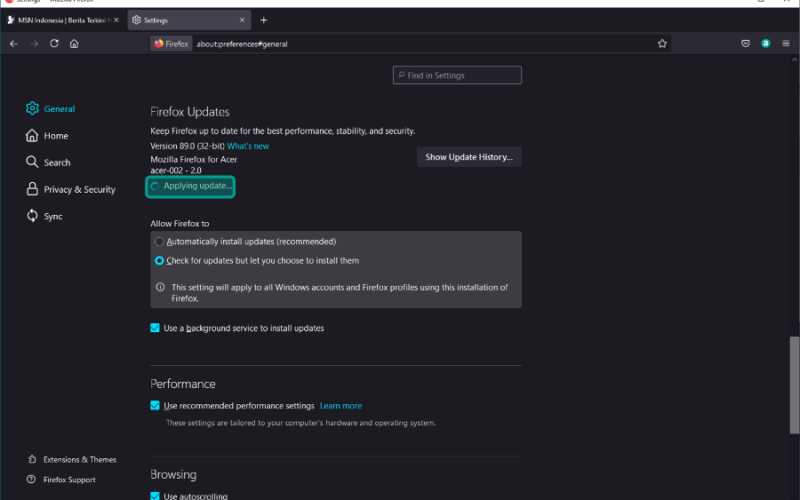Click the Mozilla Firefox for Acer text
Viewport: 800px width, 500px height.
pos(194,159)
